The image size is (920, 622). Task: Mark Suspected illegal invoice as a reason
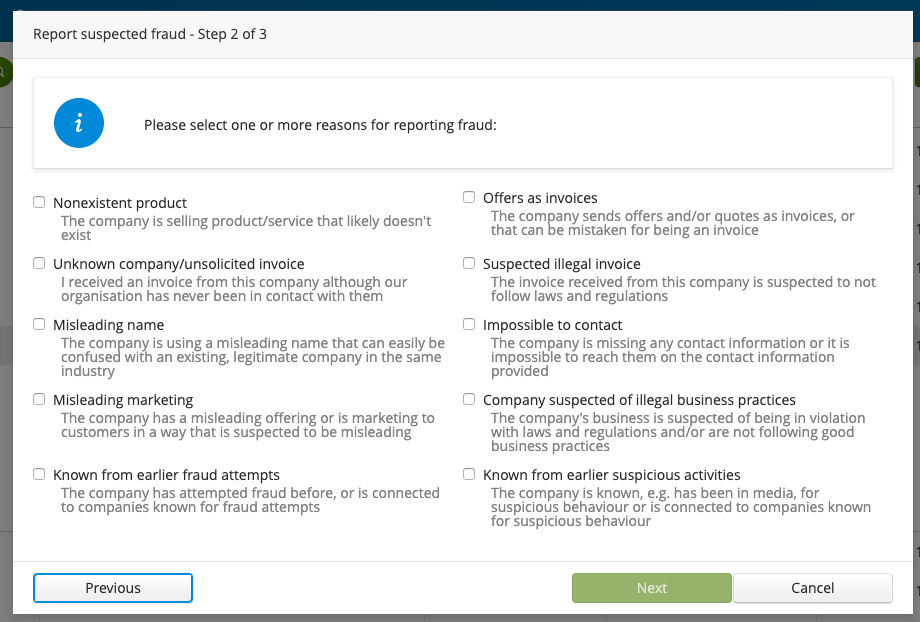pos(469,263)
